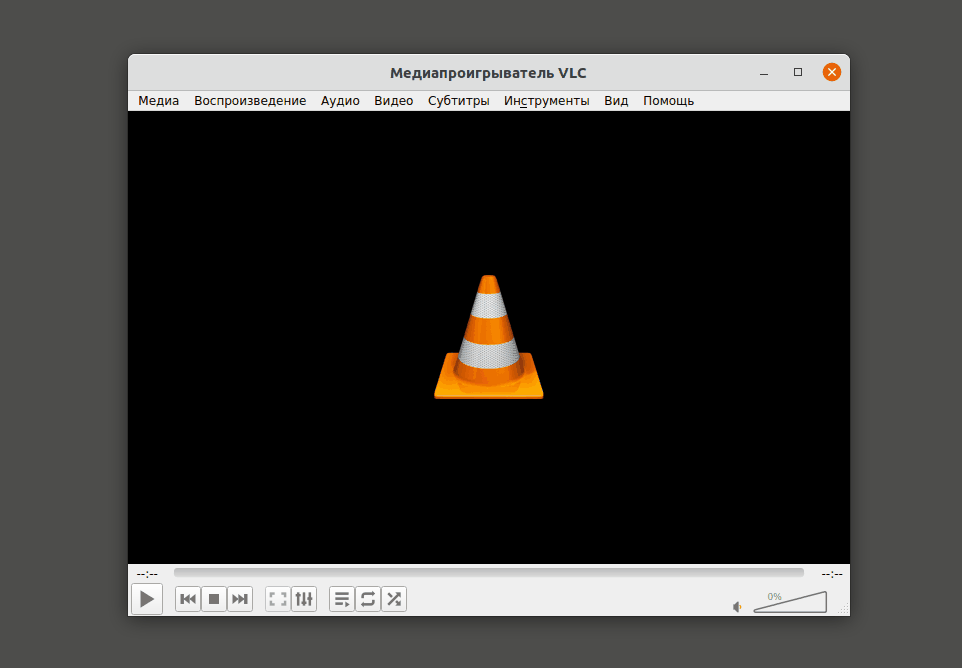This screenshot has width=962, height=668.
Task: Maximize the VLC window
Action: (x=798, y=72)
